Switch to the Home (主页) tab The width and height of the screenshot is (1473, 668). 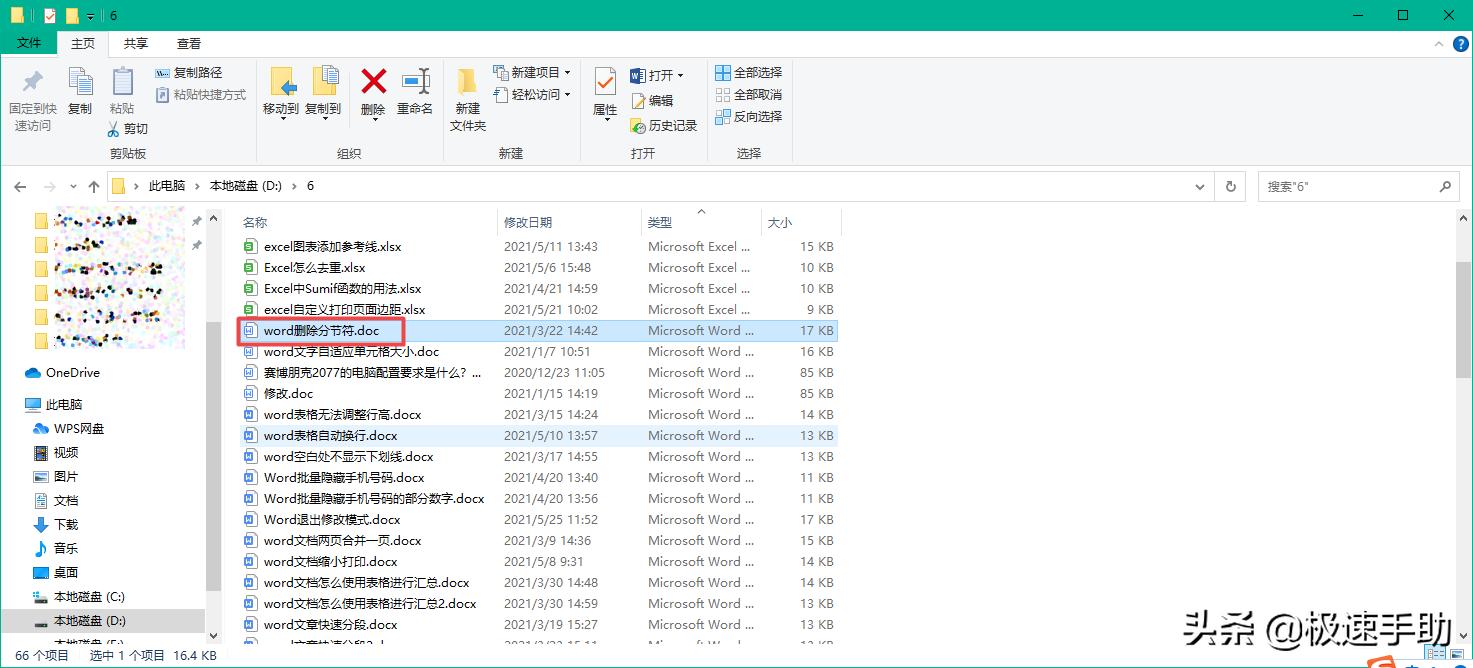click(83, 44)
